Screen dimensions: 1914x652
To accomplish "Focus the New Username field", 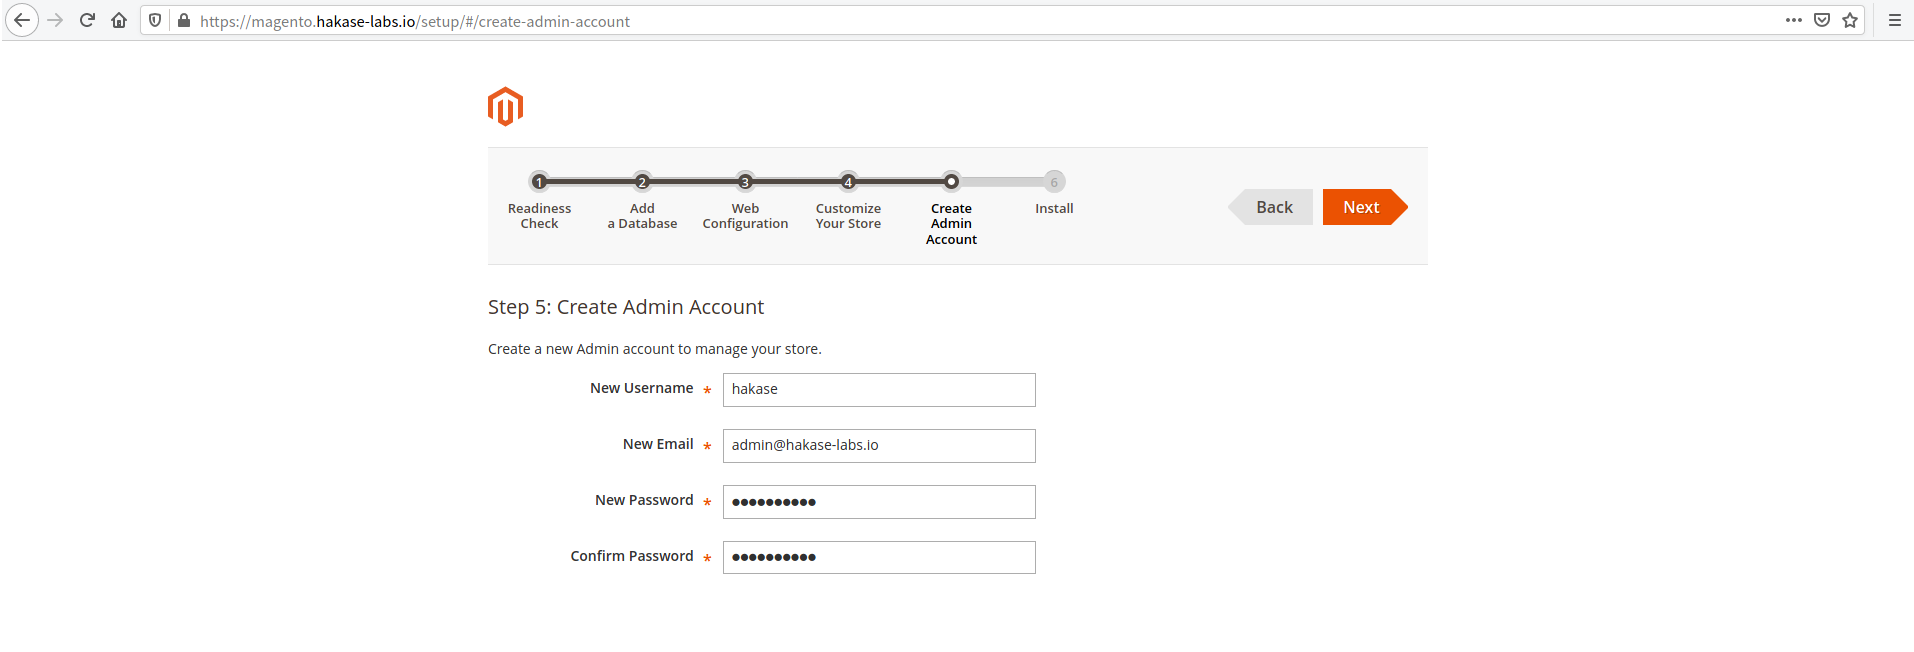I will (x=879, y=390).
